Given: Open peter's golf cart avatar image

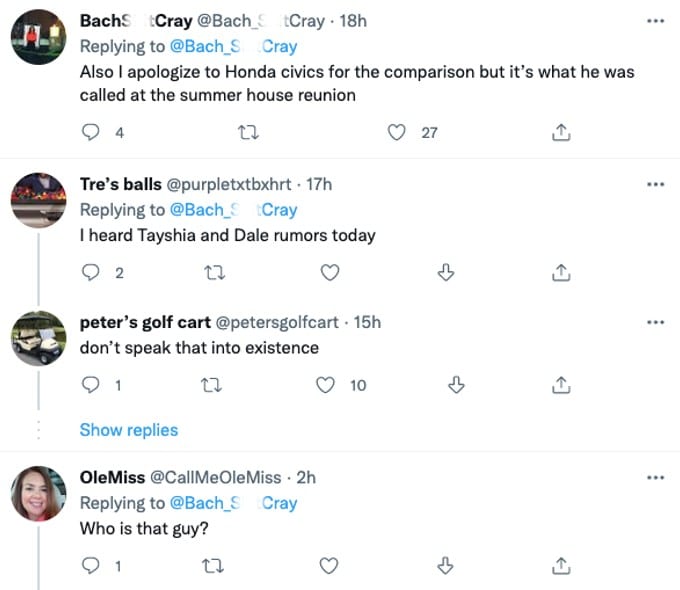Looking at the screenshot, I should click(38, 338).
